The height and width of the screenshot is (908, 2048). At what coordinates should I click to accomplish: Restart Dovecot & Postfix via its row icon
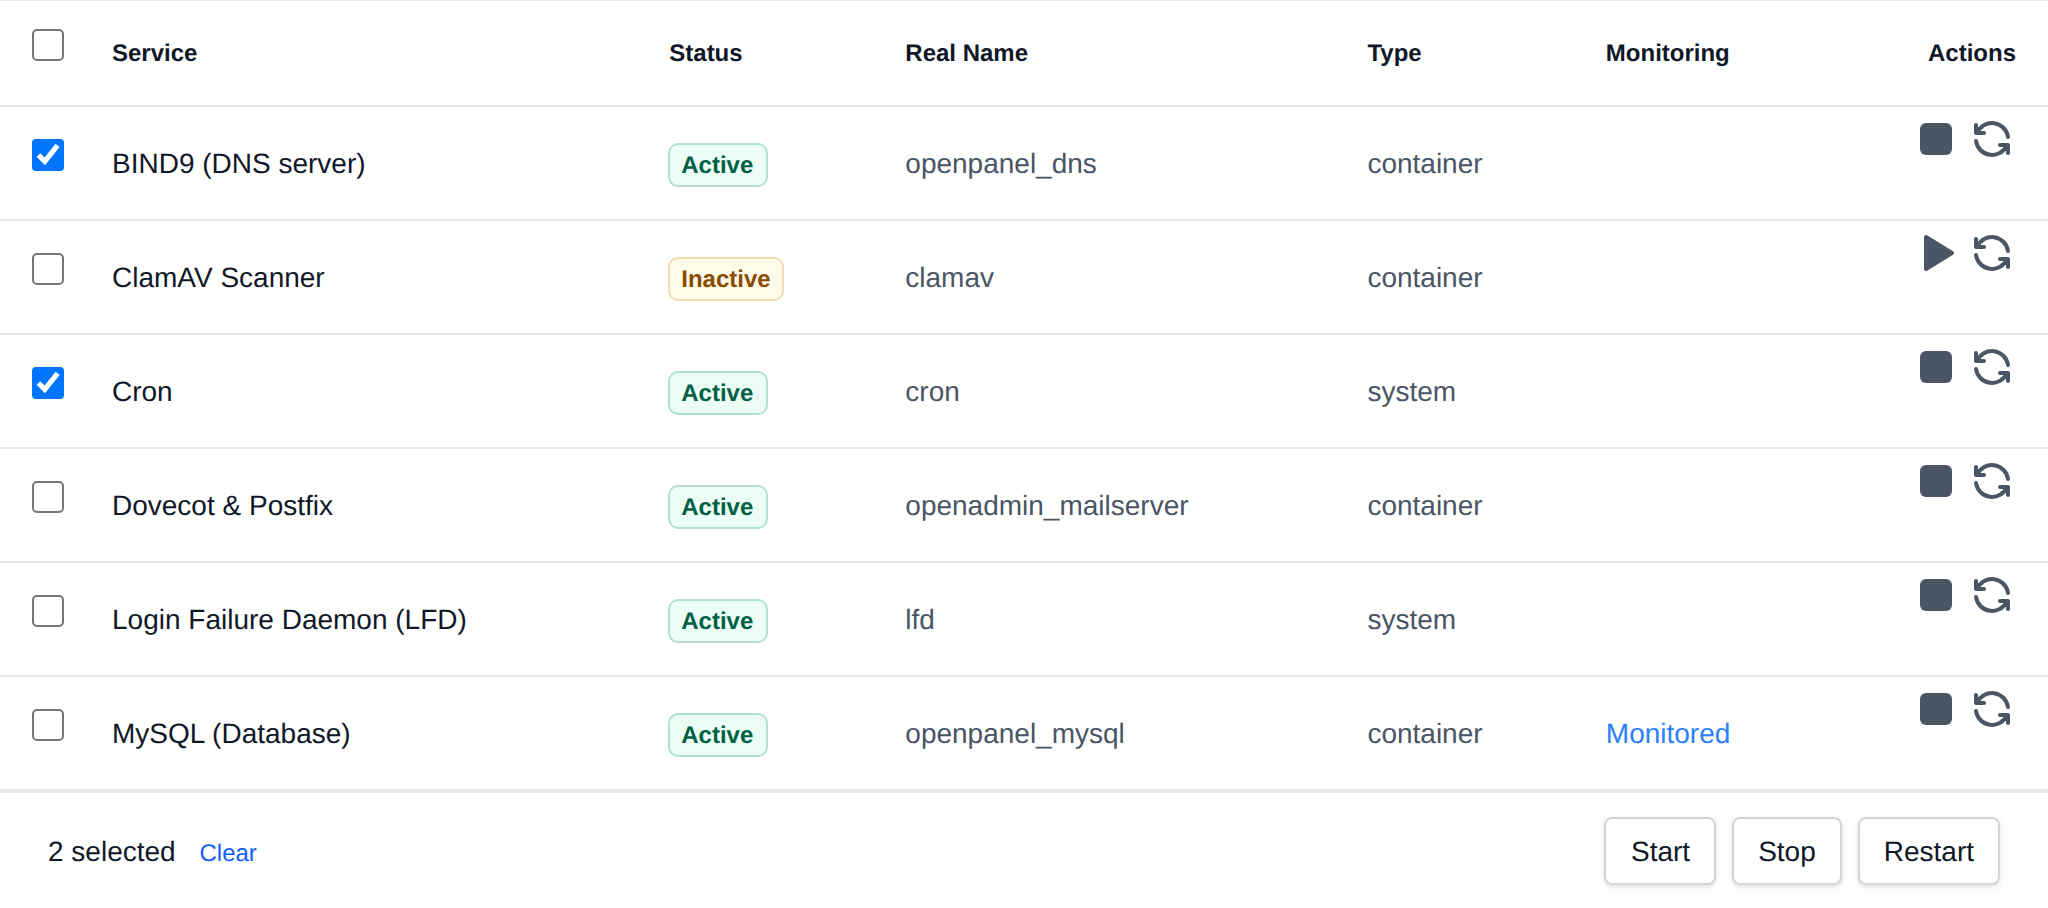click(x=1992, y=481)
